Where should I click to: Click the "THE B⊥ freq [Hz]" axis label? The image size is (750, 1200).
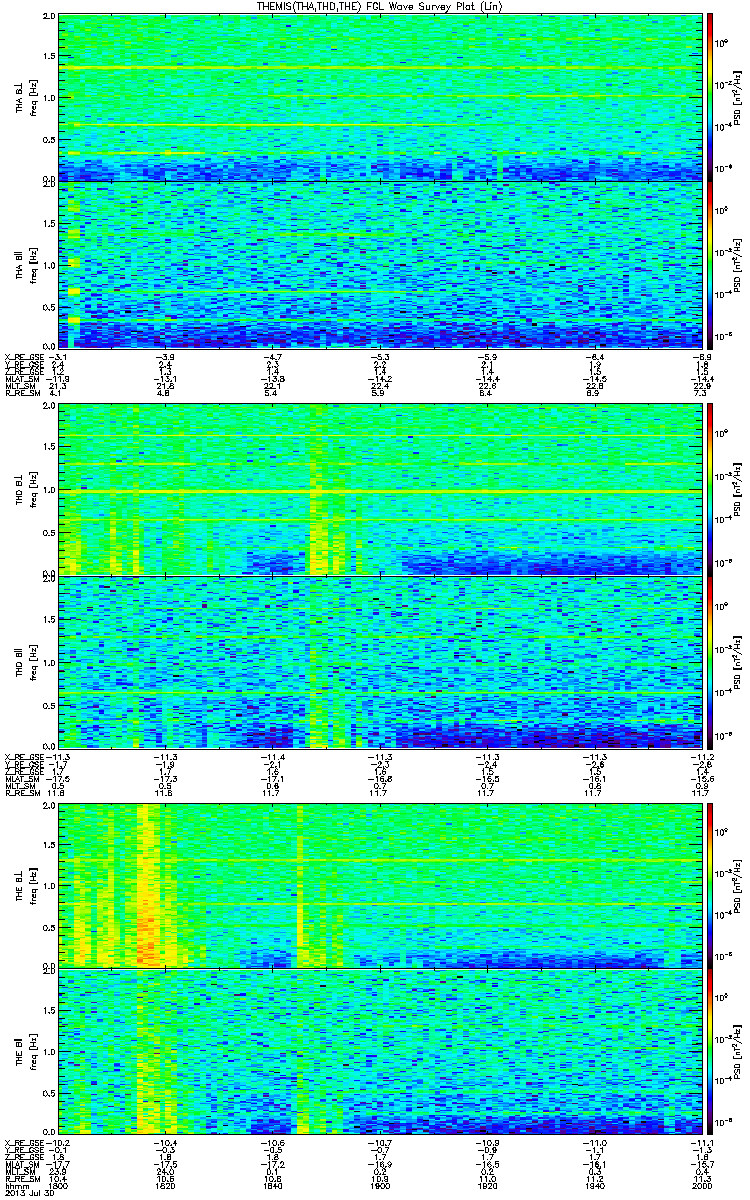pyautogui.click(x=25, y=884)
